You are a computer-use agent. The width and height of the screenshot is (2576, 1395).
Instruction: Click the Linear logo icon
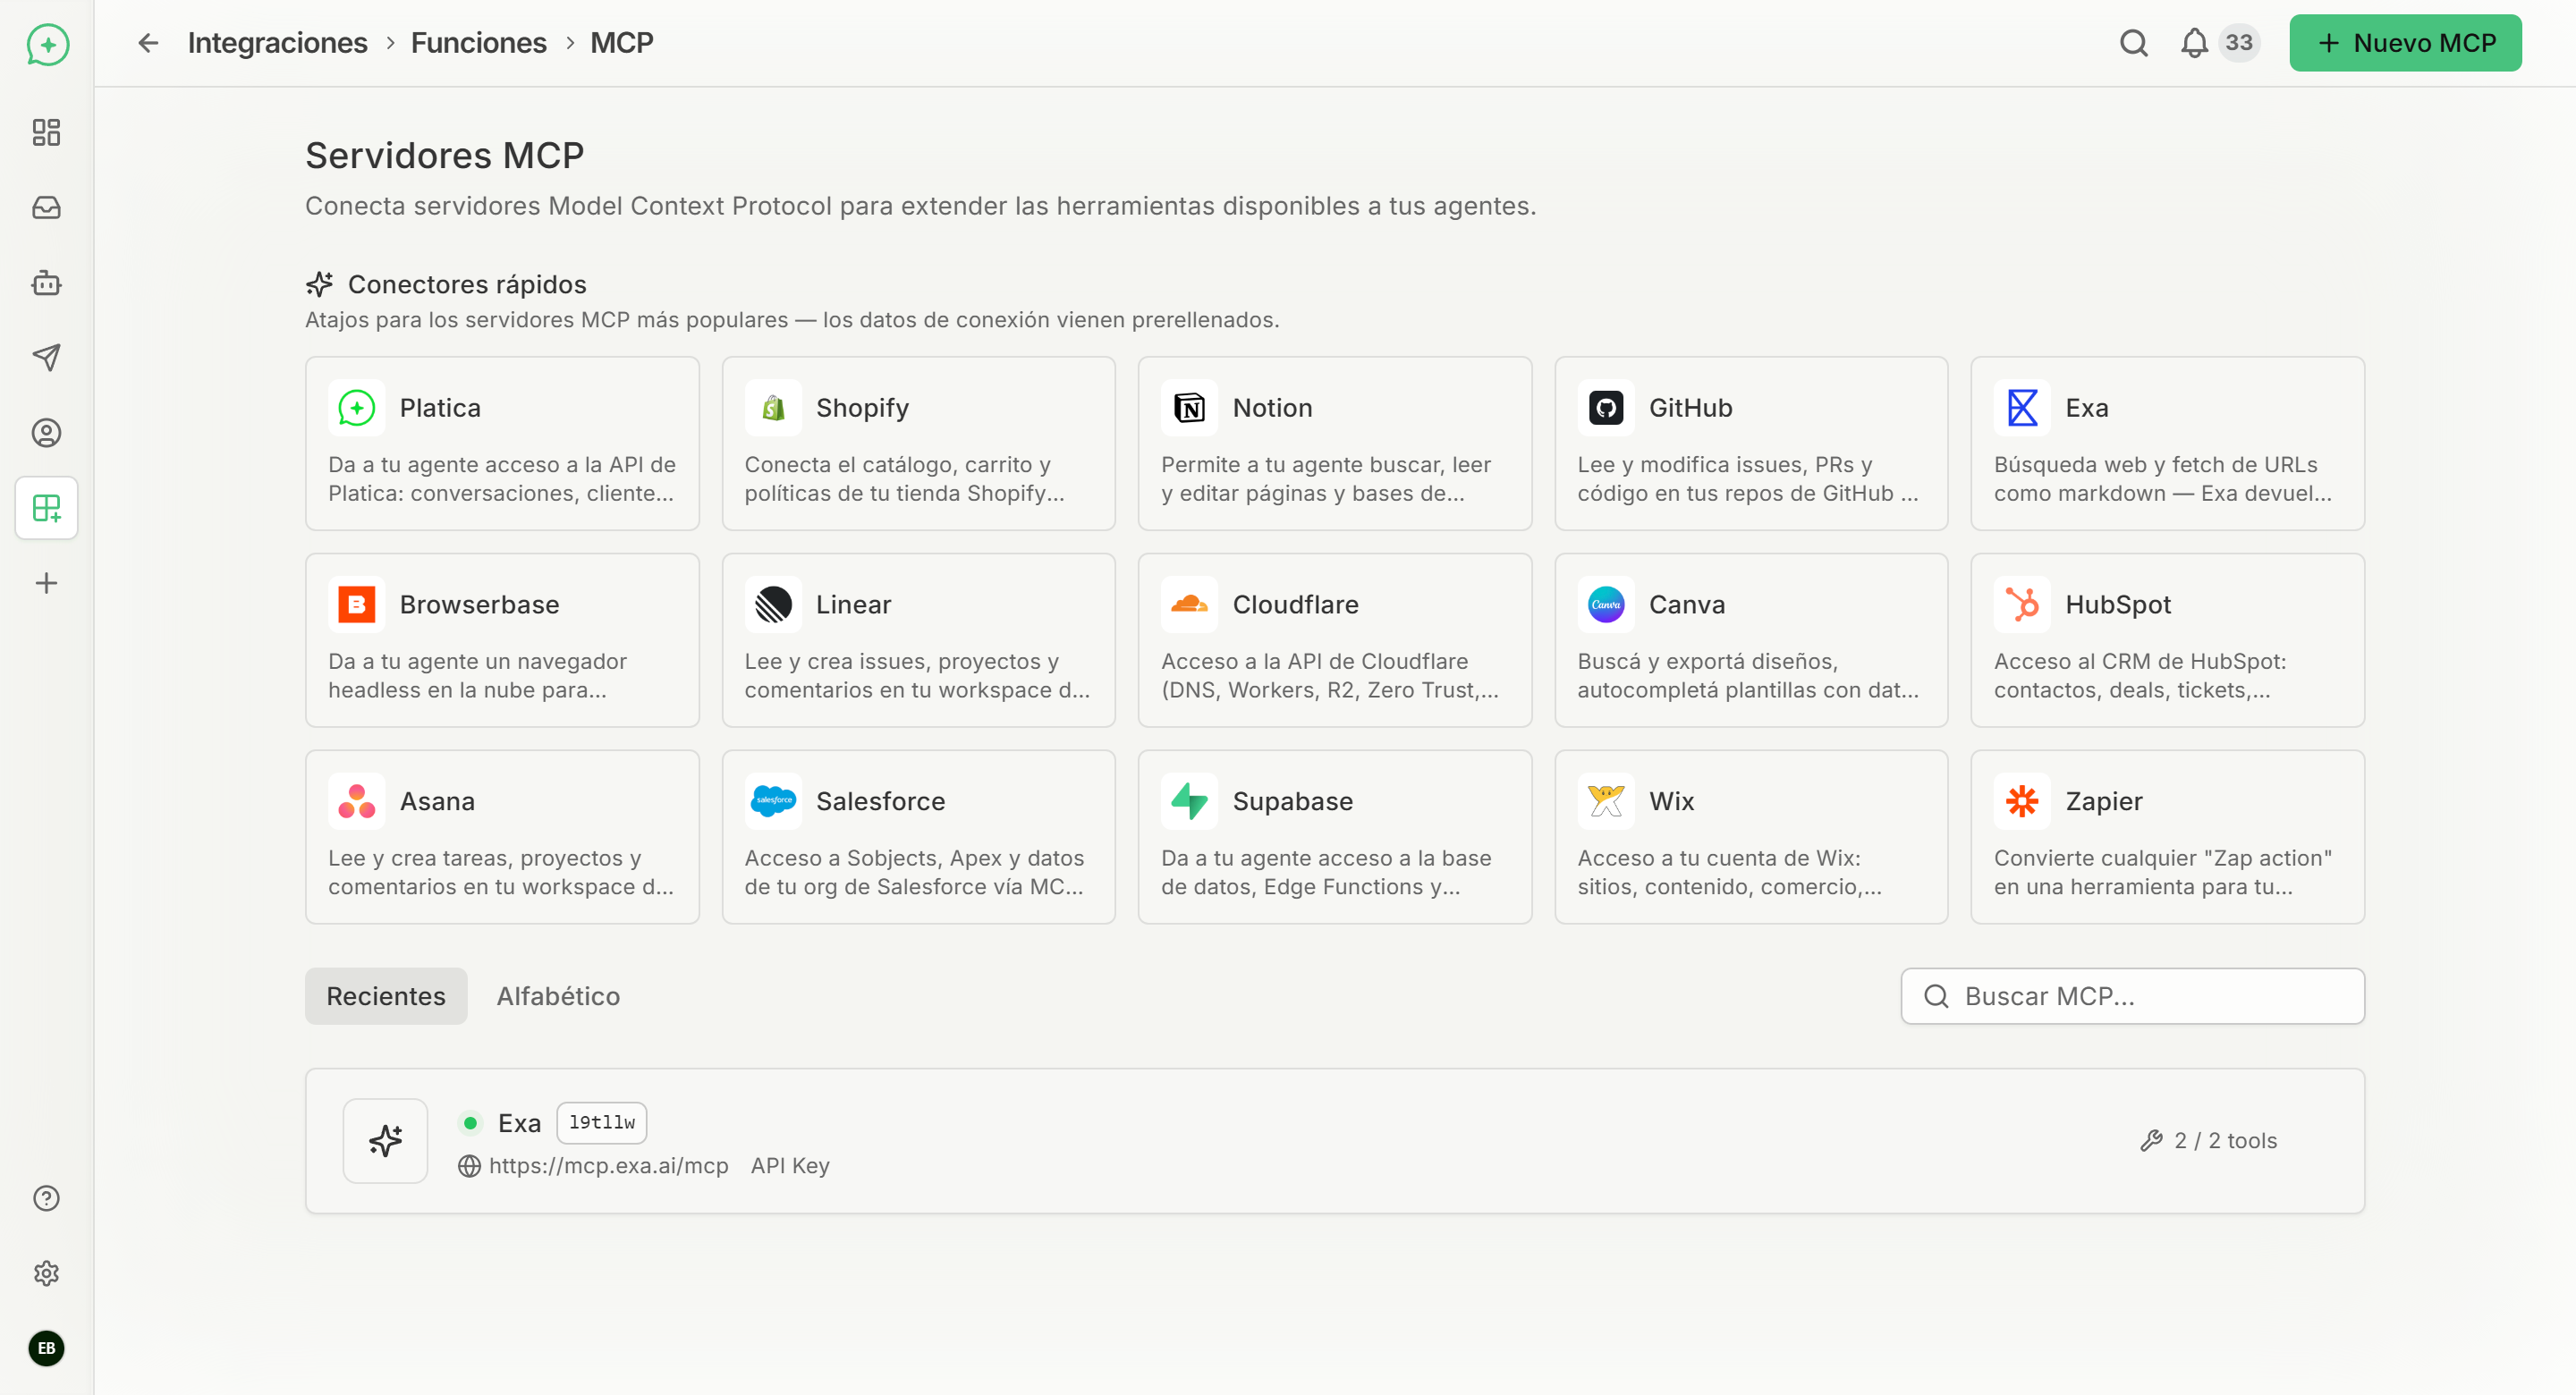tap(773, 605)
